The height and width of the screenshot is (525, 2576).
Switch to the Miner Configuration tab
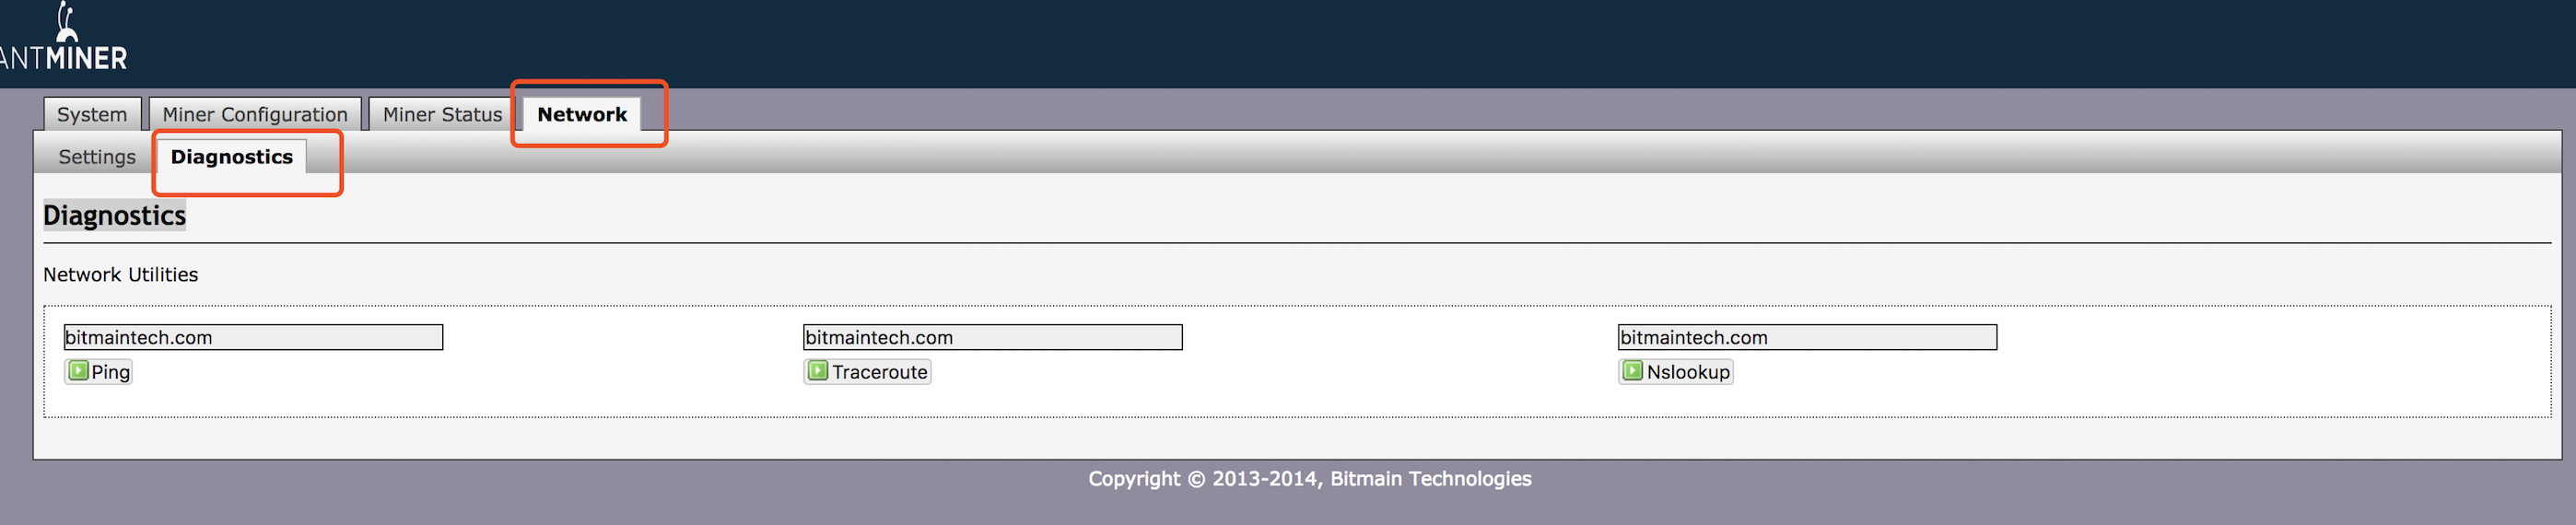pyautogui.click(x=255, y=115)
